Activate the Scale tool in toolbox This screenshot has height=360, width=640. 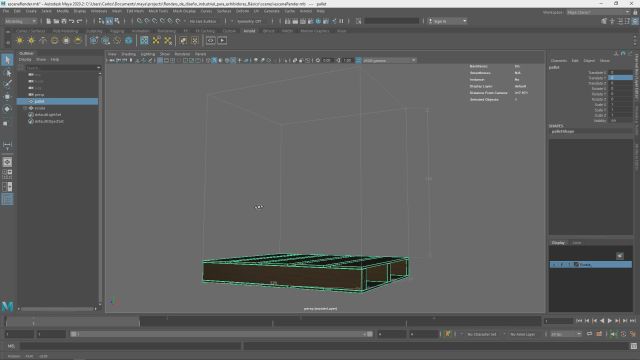pyautogui.click(x=6, y=123)
